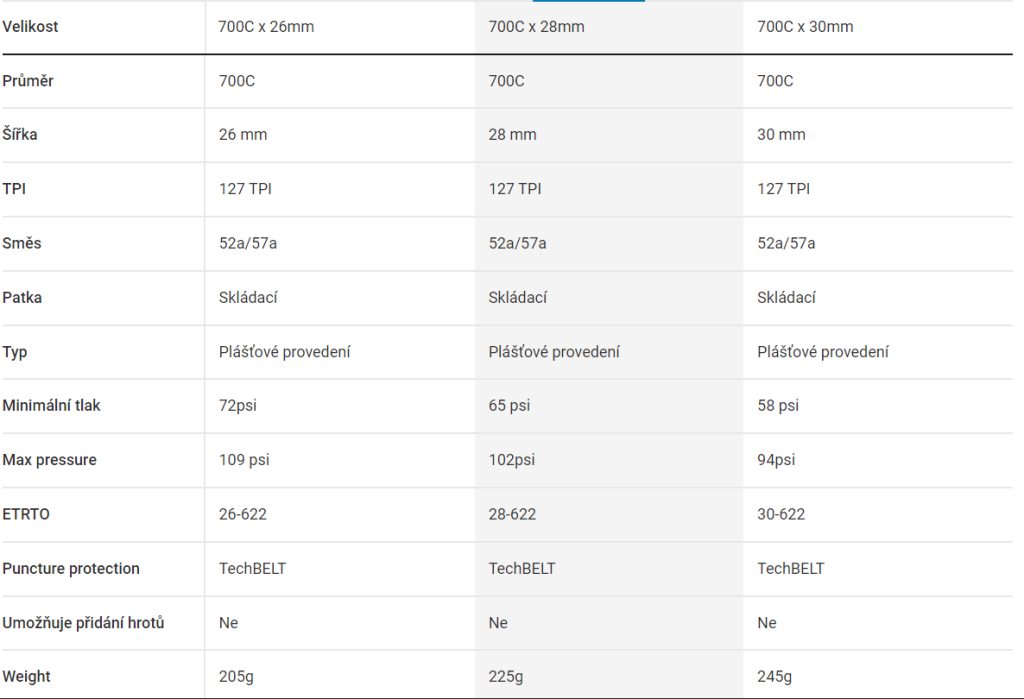Select the 700C x 28mm size column header
1024x699 pixels.
pos(536,27)
